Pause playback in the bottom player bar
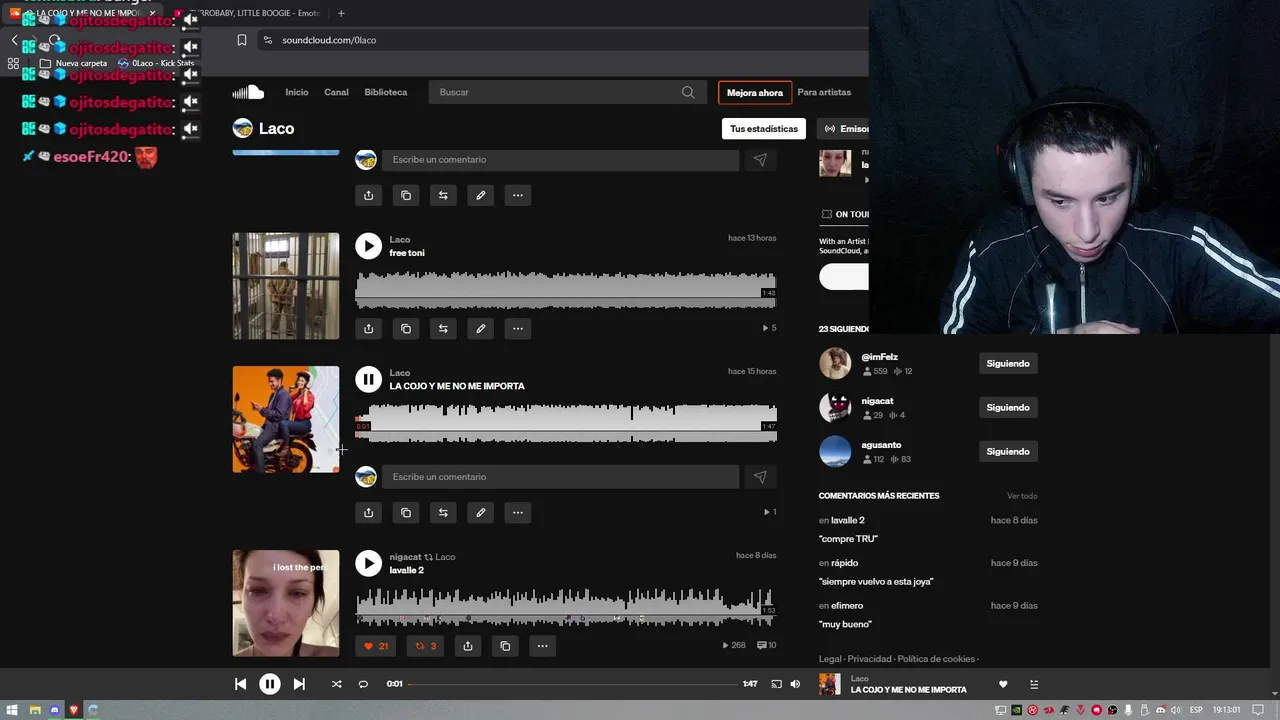Screen dimensions: 1280x720 pyautogui.click(x=270, y=684)
